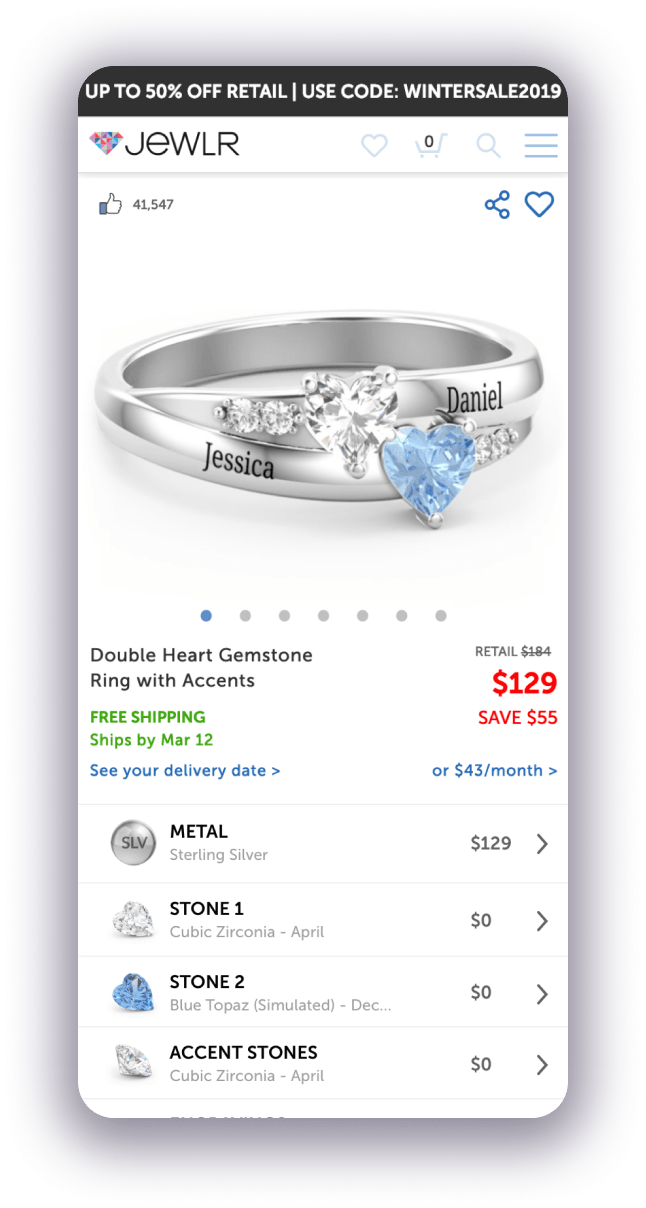This screenshot has width=646, height=1208.
Task: Click the search magnifier icon
Action: 488,146
